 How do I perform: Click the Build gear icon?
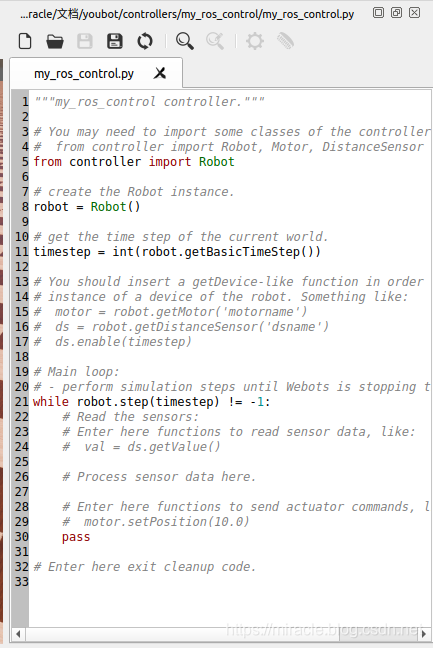pyautogui.click(x=255, y=41)
